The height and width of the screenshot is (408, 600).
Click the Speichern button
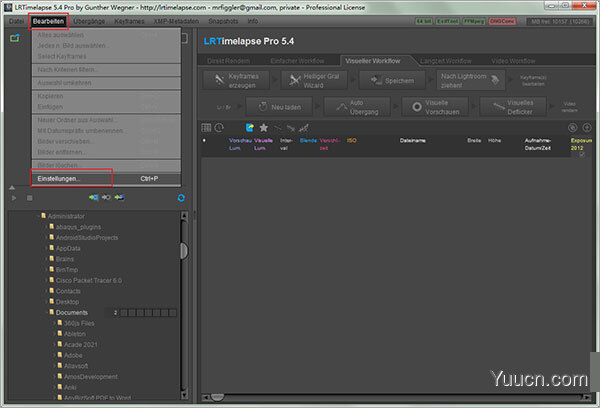(392, 80)
